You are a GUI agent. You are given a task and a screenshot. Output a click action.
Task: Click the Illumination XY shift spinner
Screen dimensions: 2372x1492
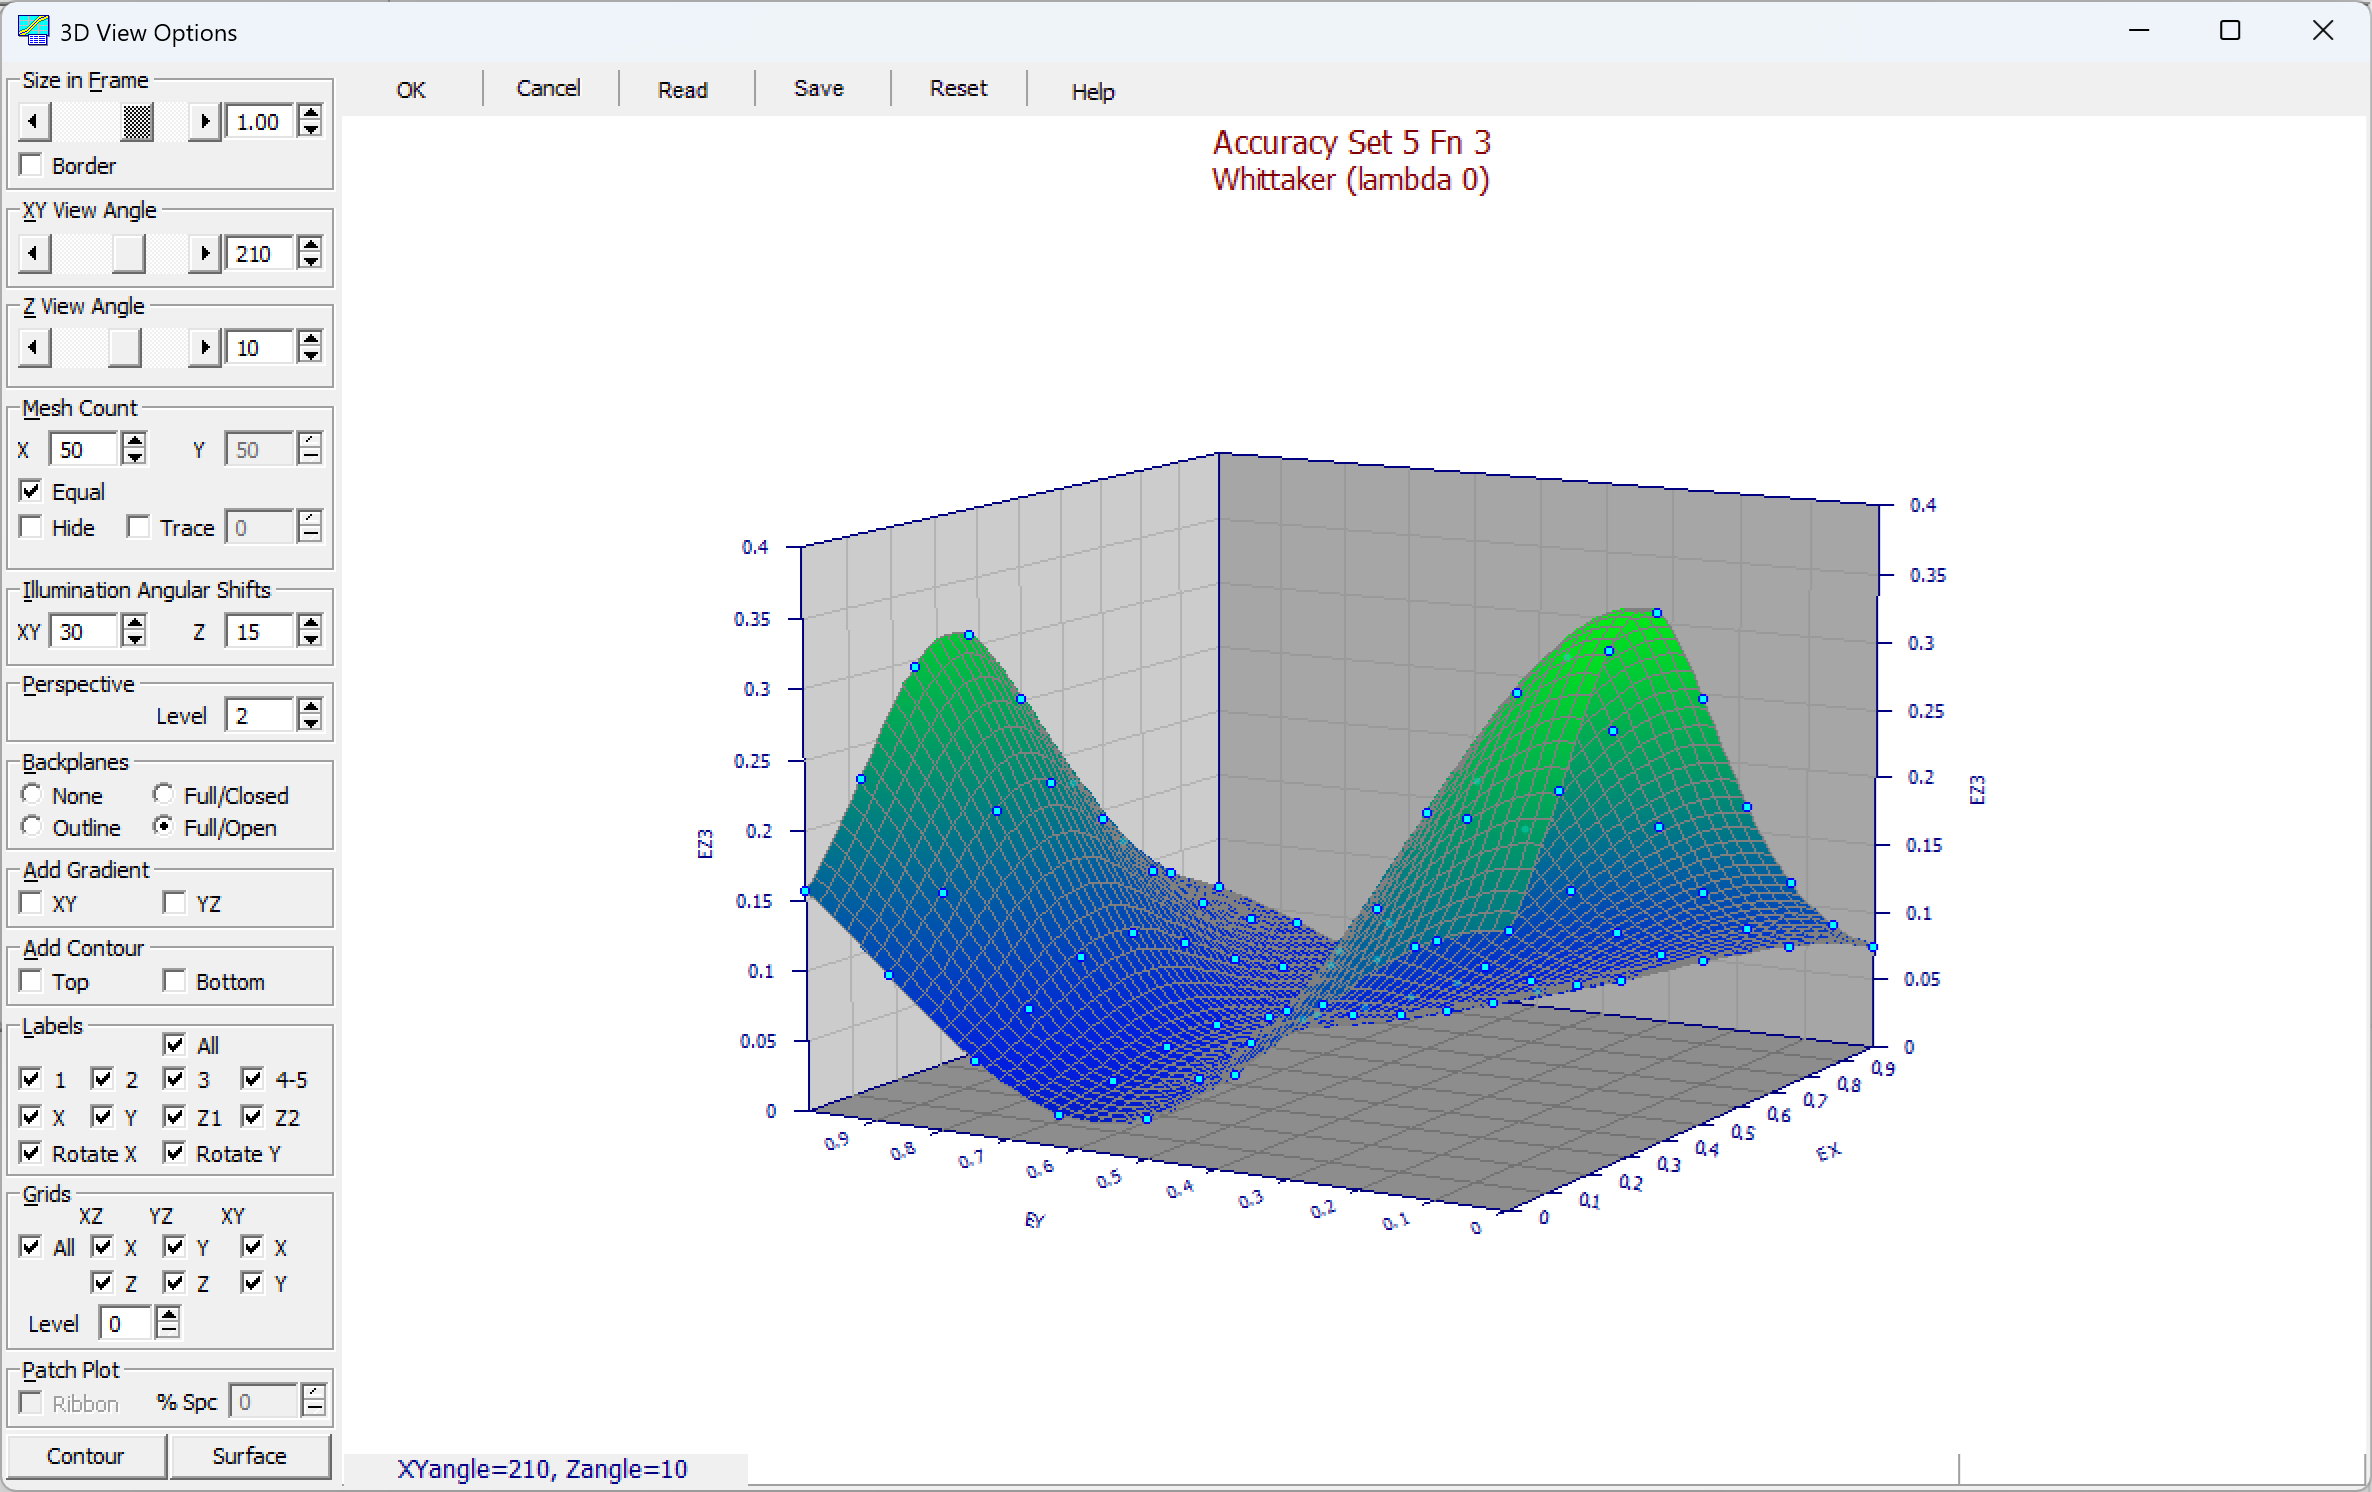pos(134,631)
